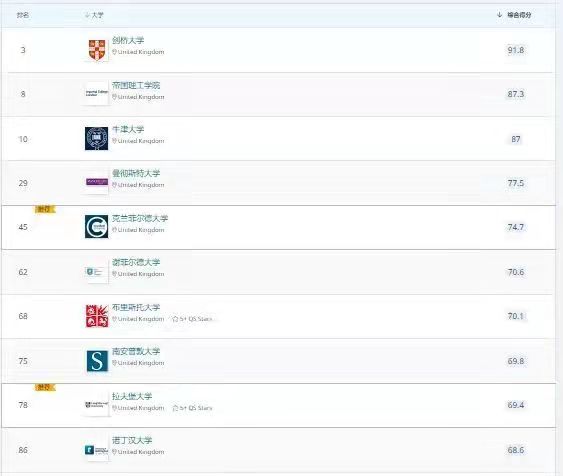The height and width of the screenshot is (476, 563).
Task: Open the Cambridge University crest logo
Action: (x=97, y=50)
